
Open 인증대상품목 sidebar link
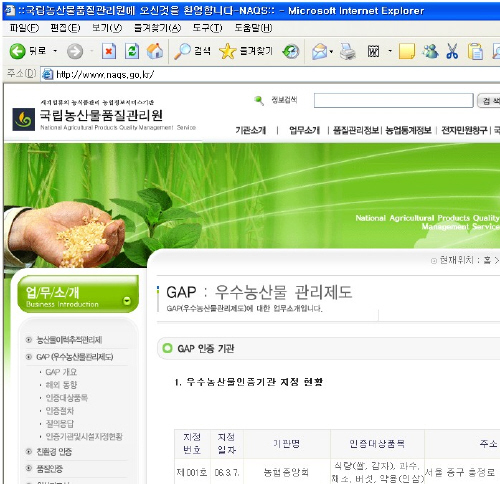click(67, 398)
